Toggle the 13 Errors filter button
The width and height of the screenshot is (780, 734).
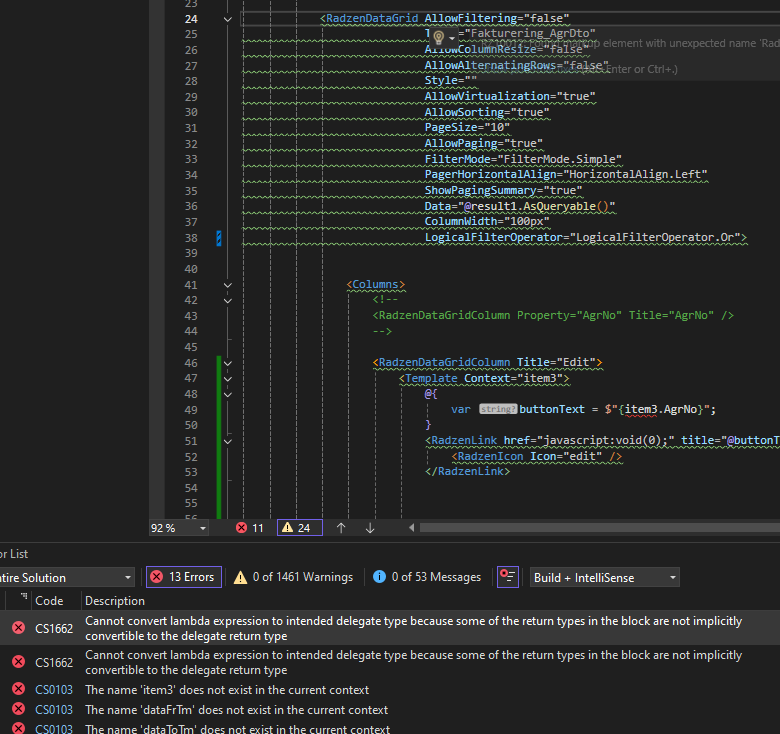coord(184,577)
